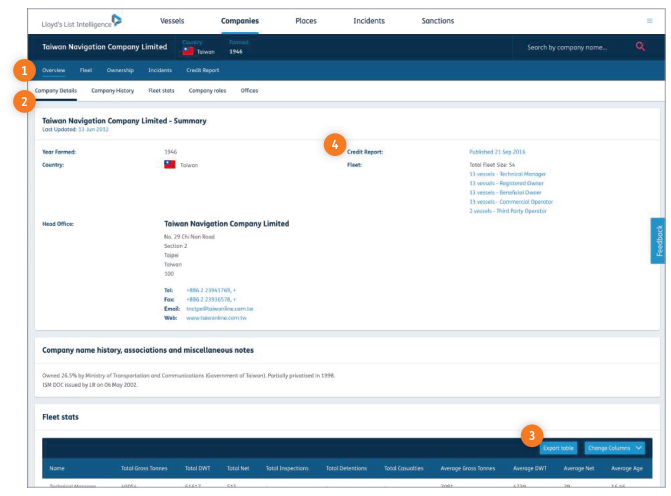
Task: Click the Total Fleet Size: 54 text
Action: pyautogui.click(x=492, y=165)
